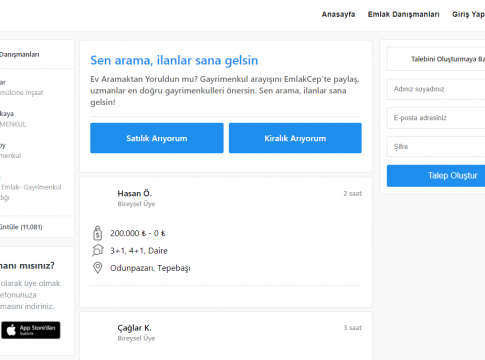Select the '3+1, 4+1, Daire' text
The image size is (485, 360).
(x=139, y=250)
